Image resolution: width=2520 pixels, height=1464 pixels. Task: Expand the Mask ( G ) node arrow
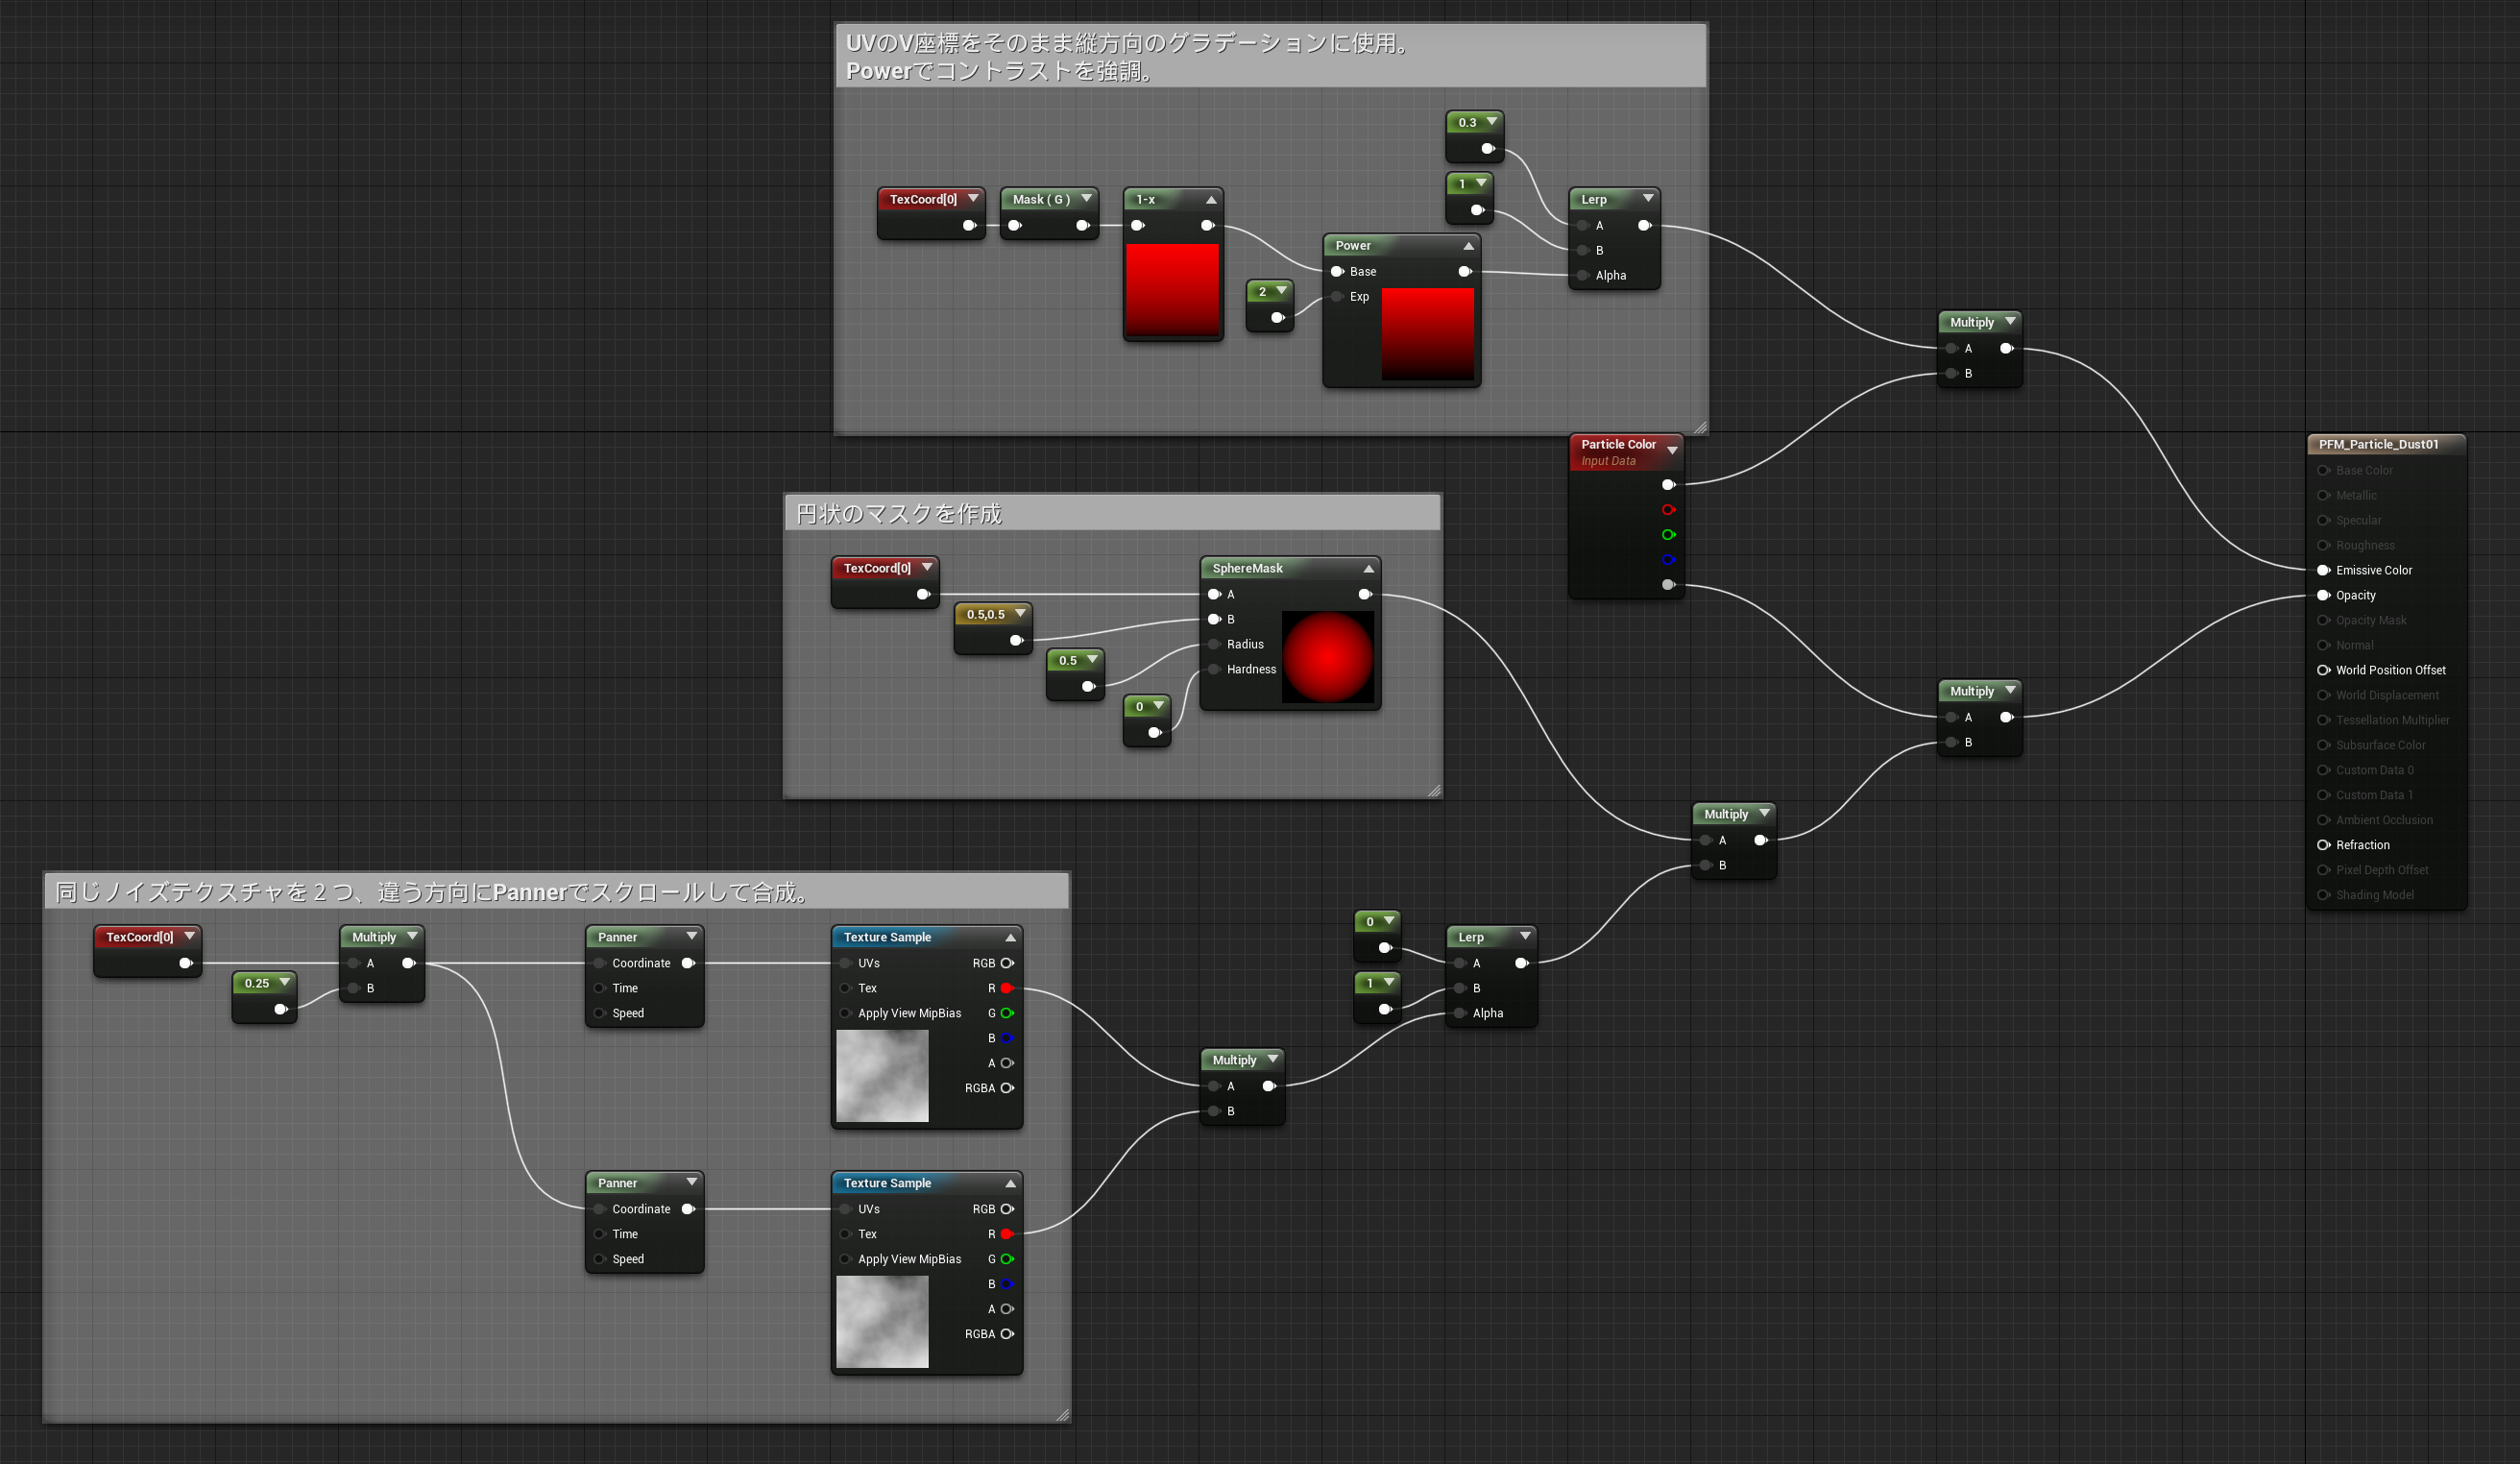point(1086,199)
